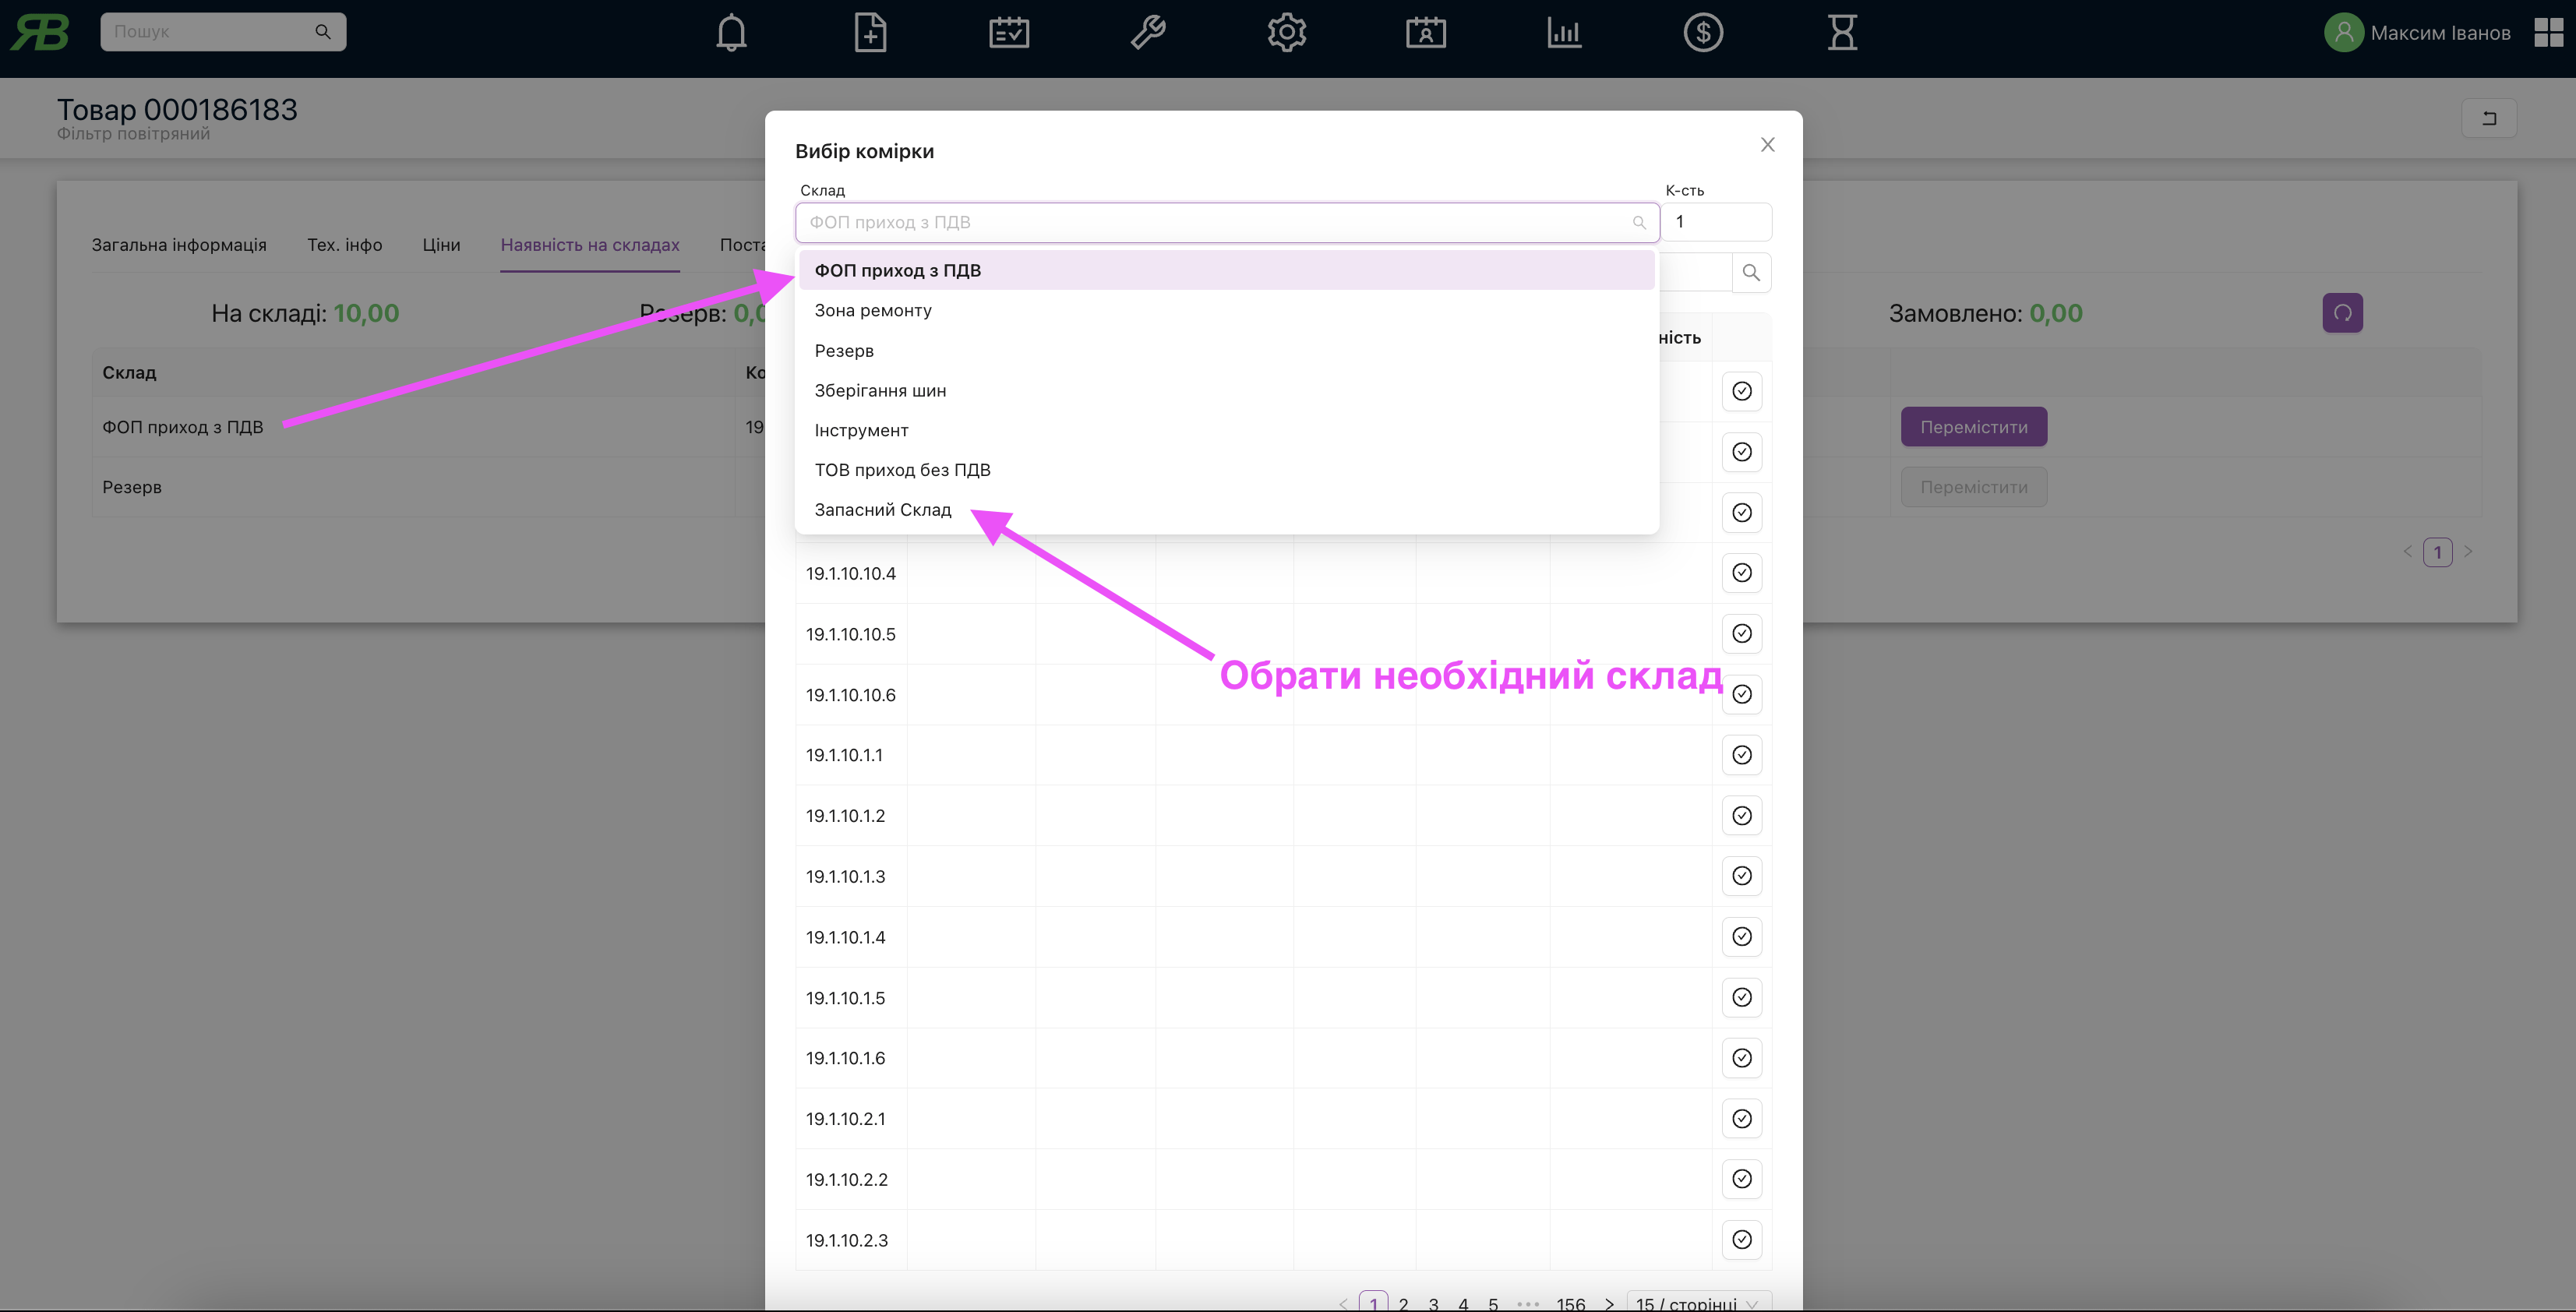Viewport: 2576px width, 1312px height.
Task: Choose 'Запасний Склад' dropdown option
Action: click(883, 510)
